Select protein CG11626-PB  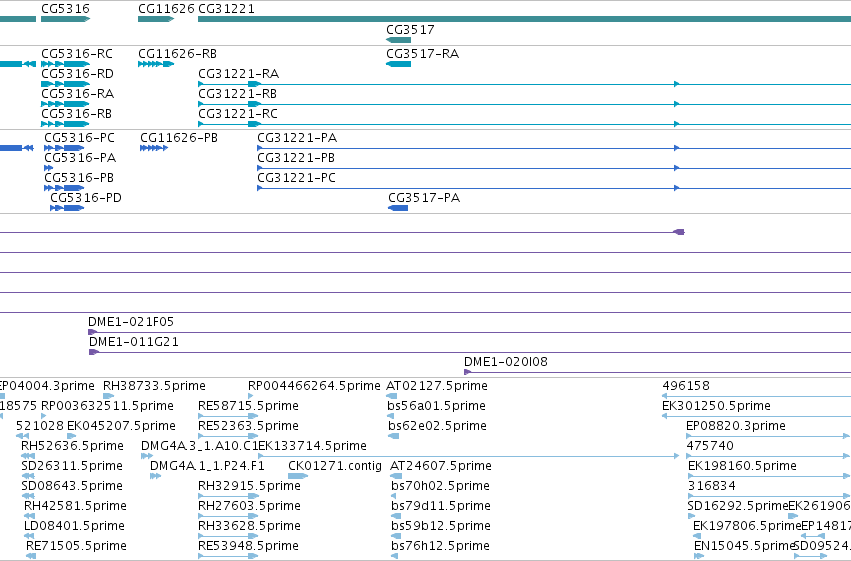179,138
